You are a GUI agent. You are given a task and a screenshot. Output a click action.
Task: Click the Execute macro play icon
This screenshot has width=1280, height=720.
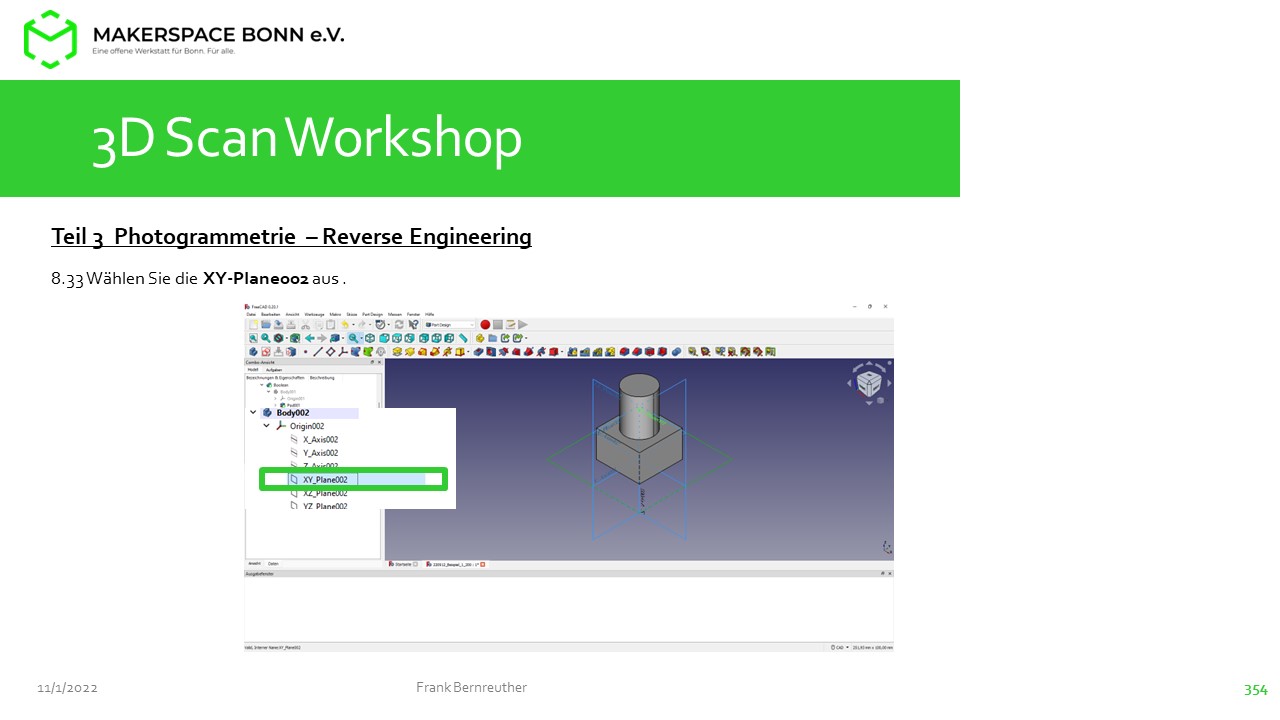[x=522, y=325]
